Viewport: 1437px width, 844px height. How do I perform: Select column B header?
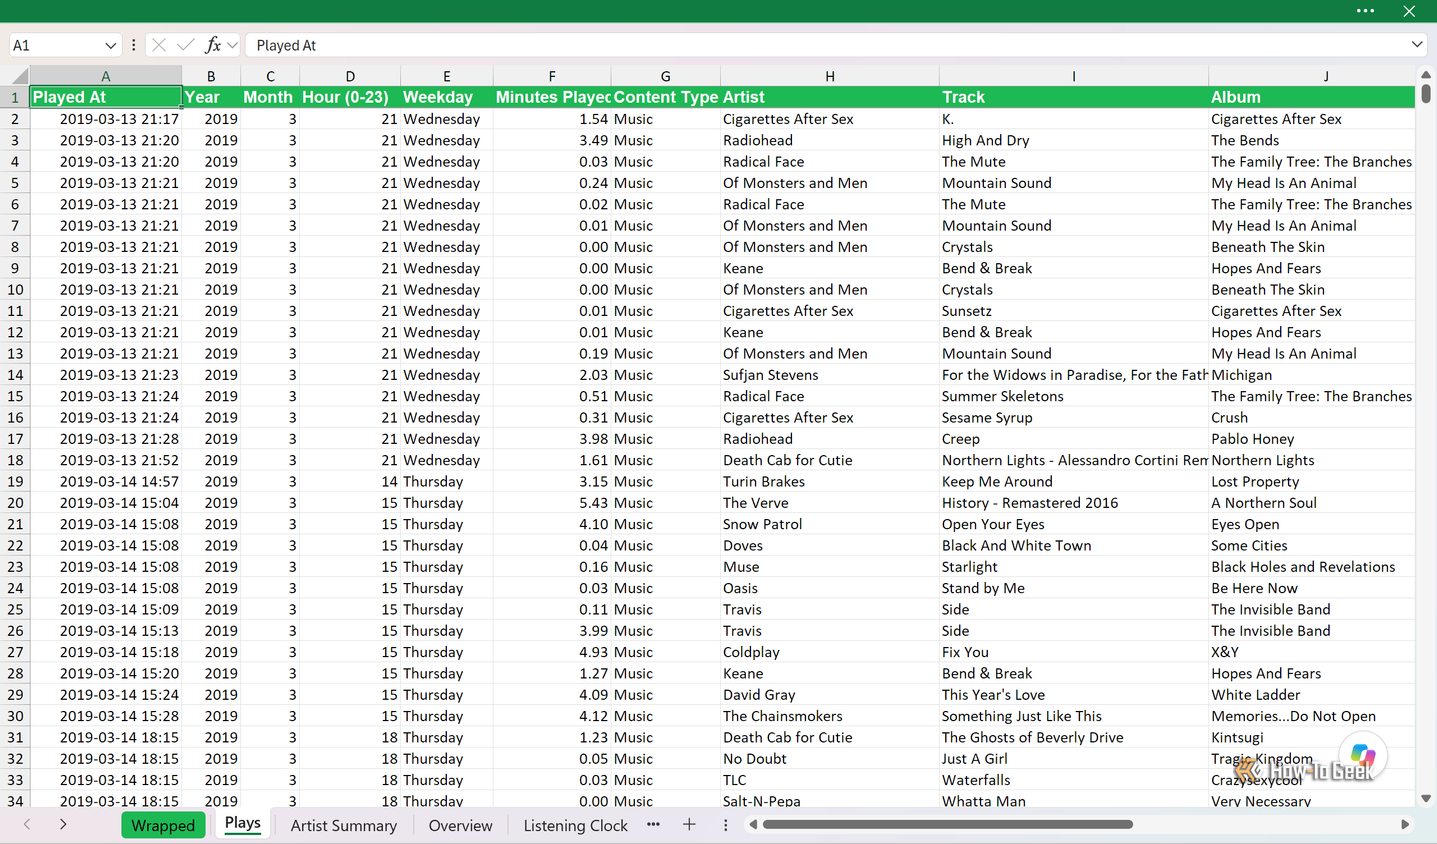[211, 76]
